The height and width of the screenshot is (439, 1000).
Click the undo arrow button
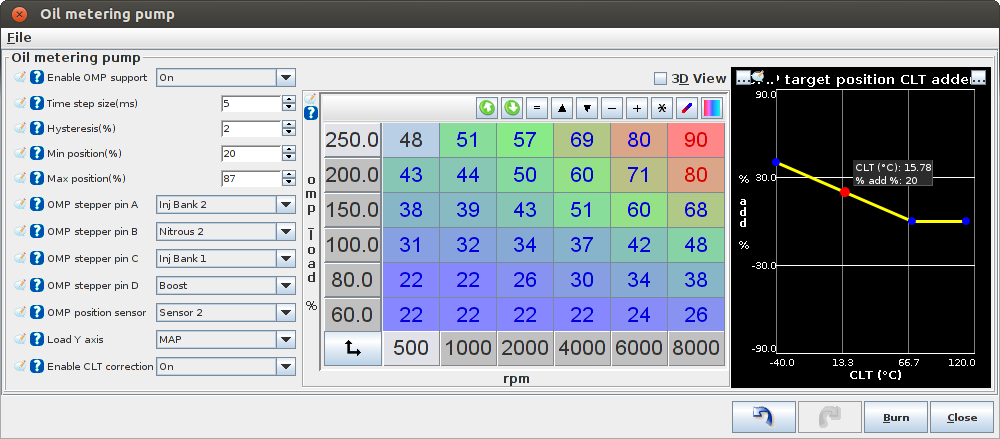click(x=763, y=417)
